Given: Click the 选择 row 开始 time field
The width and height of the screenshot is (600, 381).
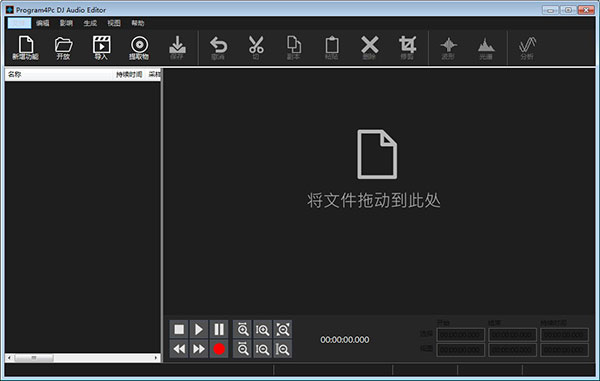Looking at the screenshot, I should 460,335.
